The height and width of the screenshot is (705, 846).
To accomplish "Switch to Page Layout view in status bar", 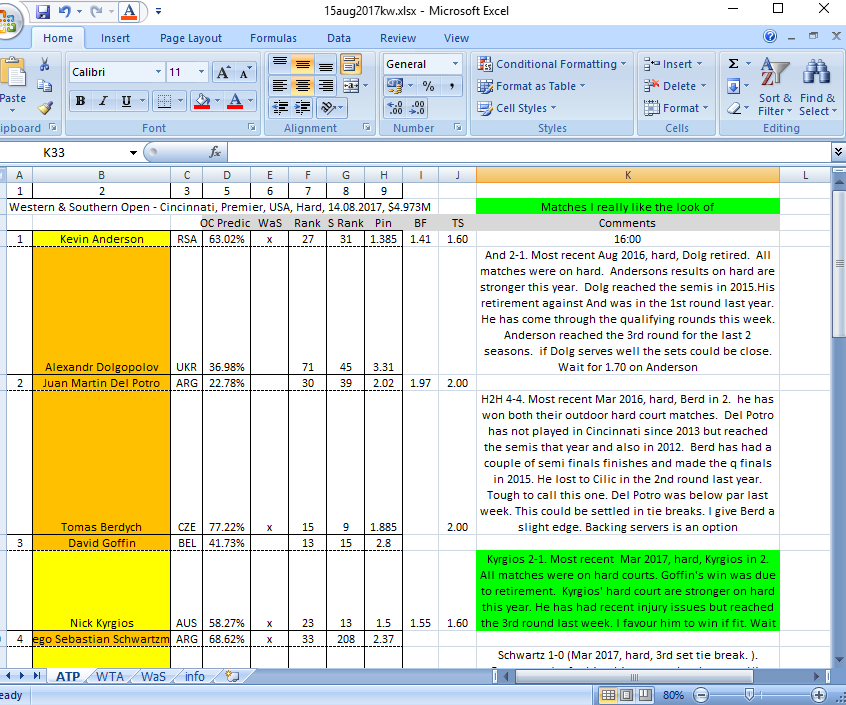I will 626,695.
